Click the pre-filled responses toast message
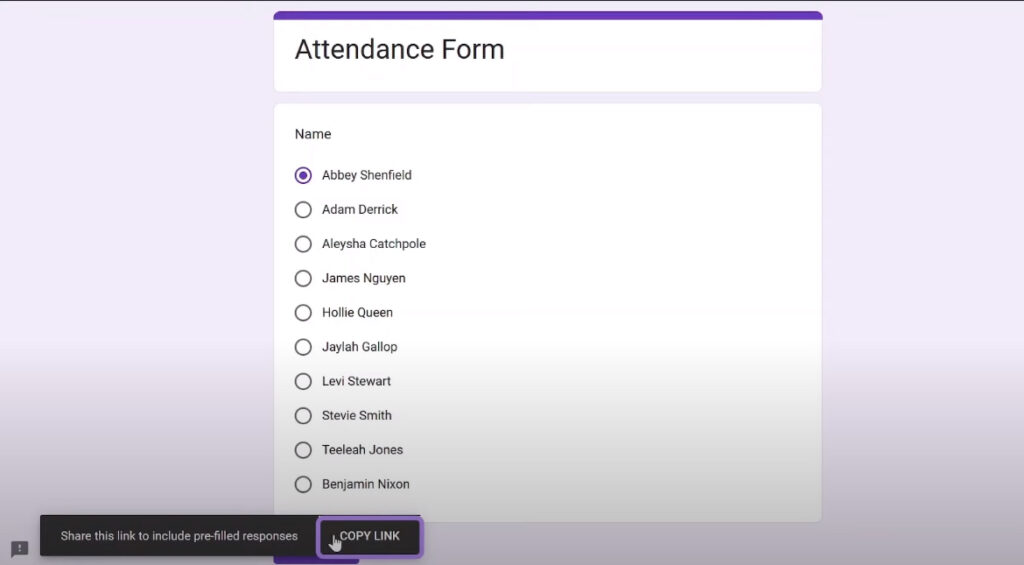Screen dimensions: 1024x565 pyautogui.click(x=179, y=536)
